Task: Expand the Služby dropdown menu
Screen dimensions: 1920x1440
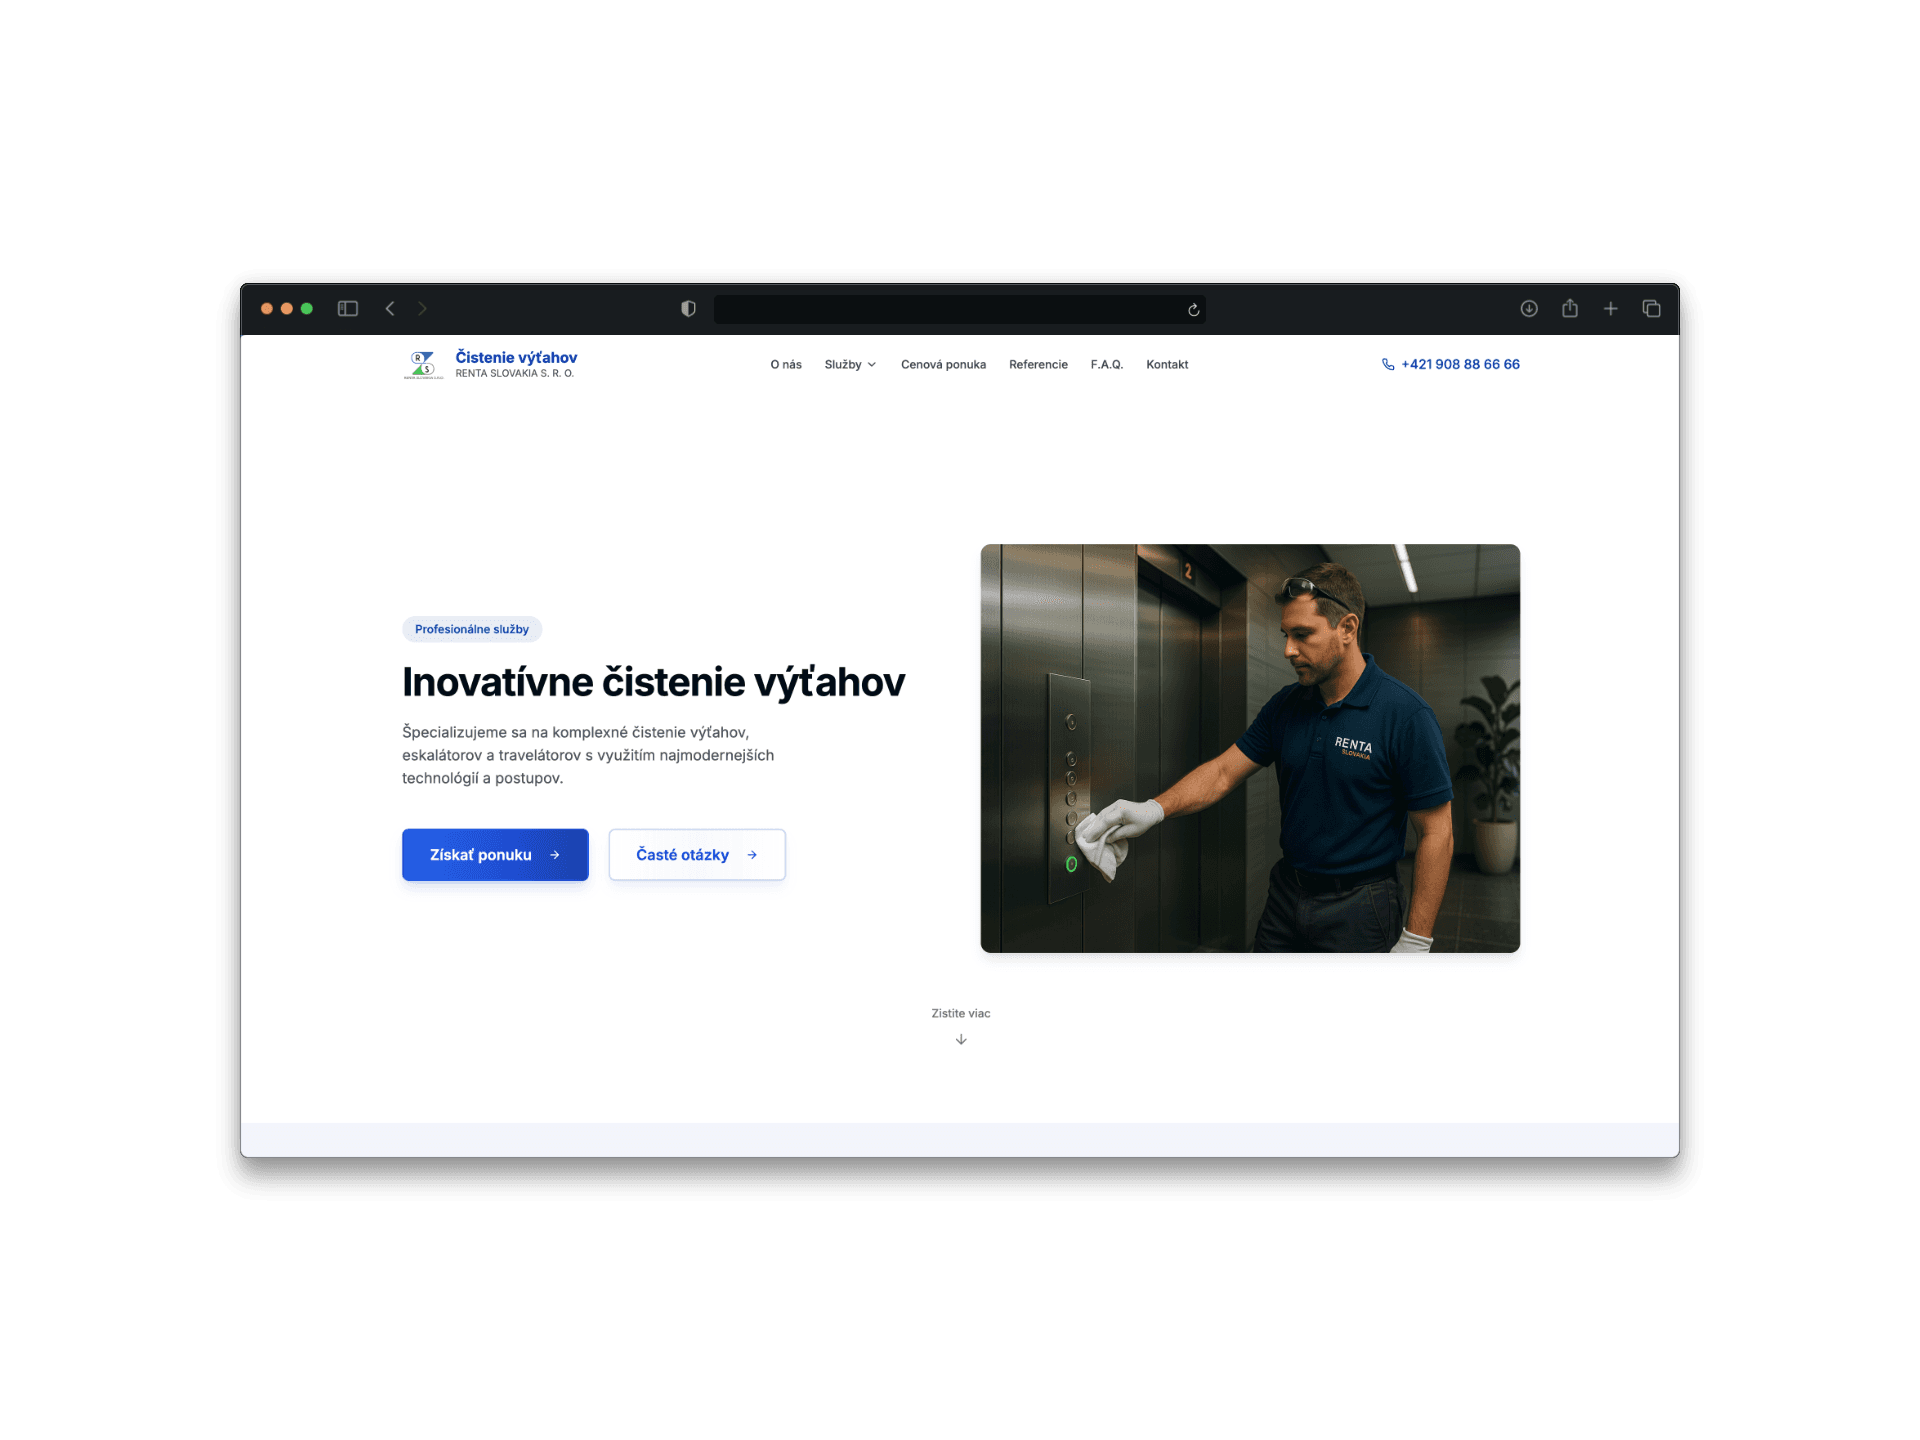Action: coord(850,365)
